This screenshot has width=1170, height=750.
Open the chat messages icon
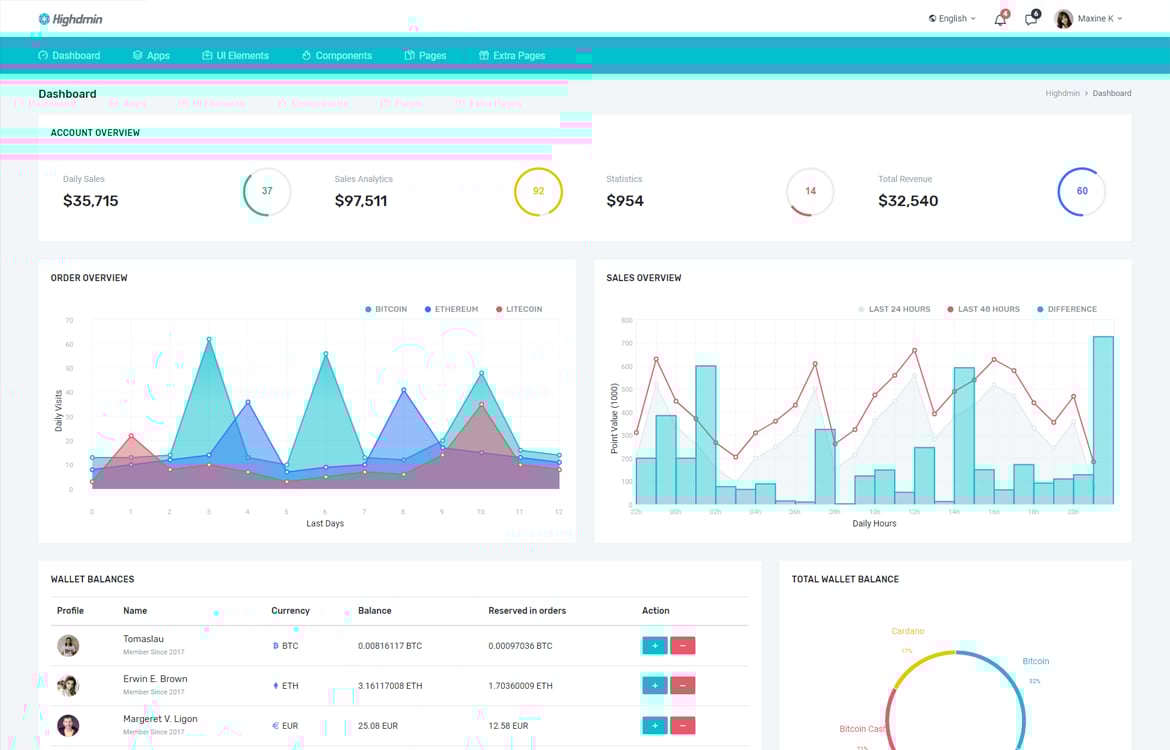pos(1030,19)
